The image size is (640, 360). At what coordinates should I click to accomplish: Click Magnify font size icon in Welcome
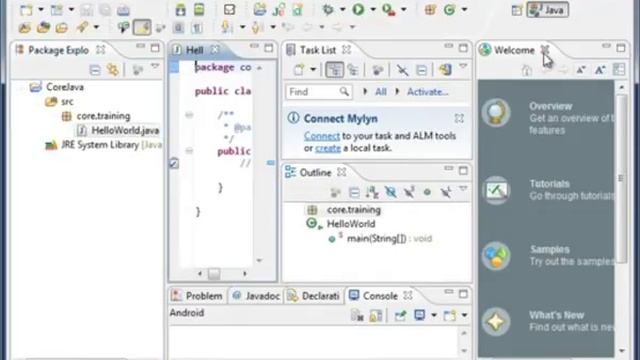tap(600, 70)
